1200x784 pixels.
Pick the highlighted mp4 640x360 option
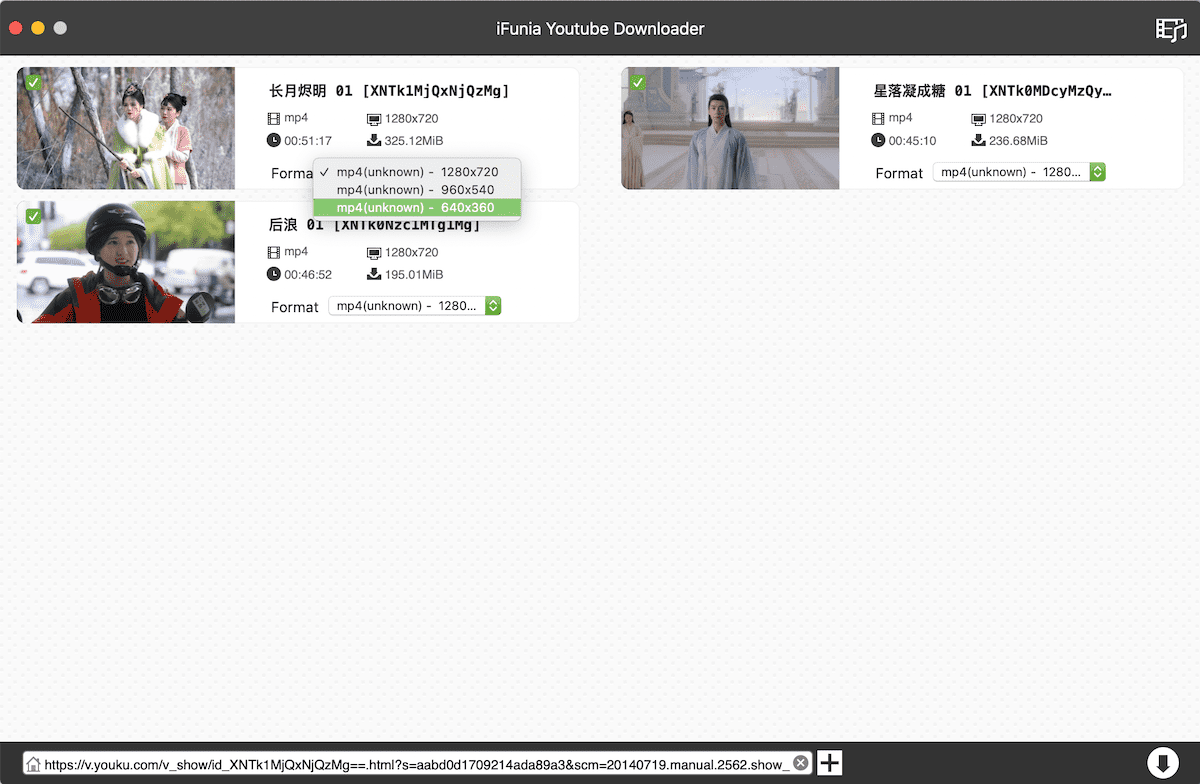417,208
